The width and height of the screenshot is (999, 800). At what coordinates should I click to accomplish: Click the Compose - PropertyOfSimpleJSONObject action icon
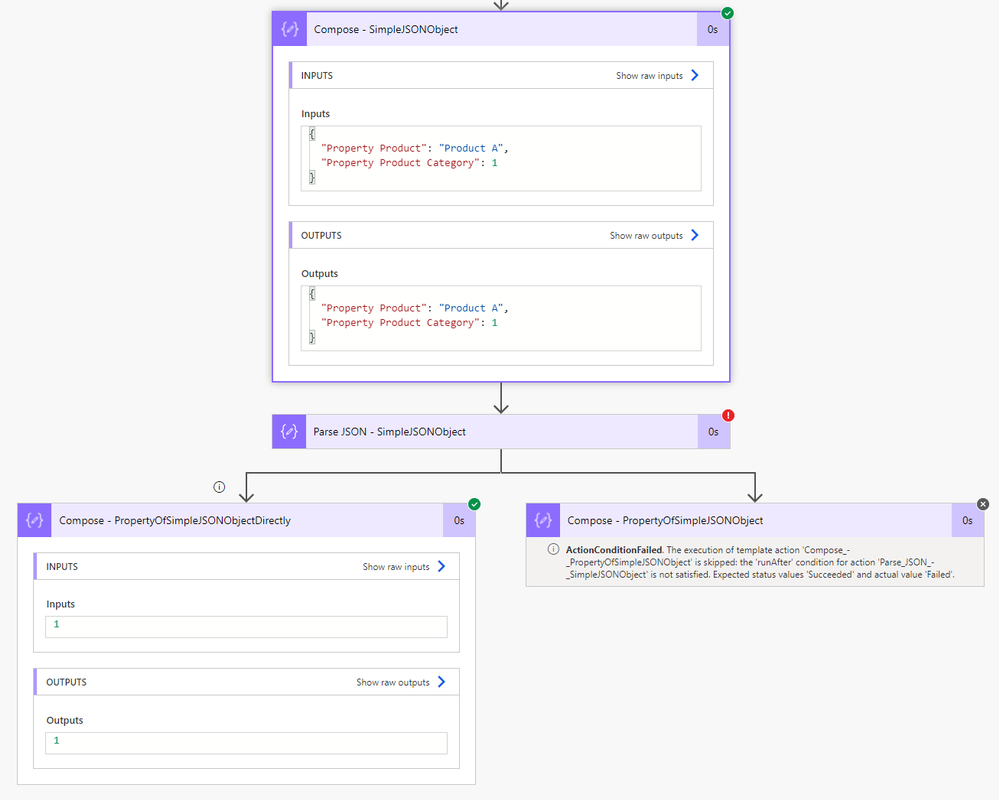click(x=543, y=520)
